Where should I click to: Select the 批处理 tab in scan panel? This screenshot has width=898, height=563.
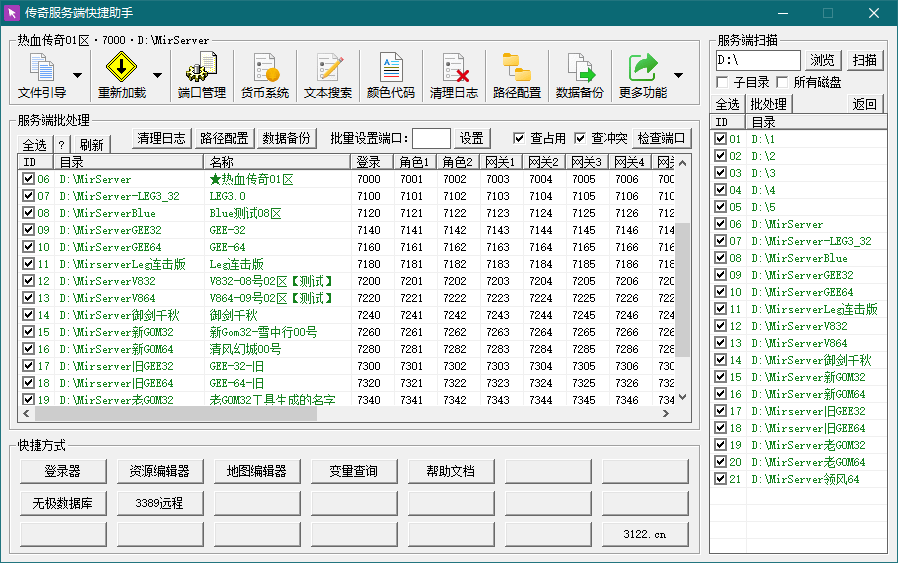point(769,104)
